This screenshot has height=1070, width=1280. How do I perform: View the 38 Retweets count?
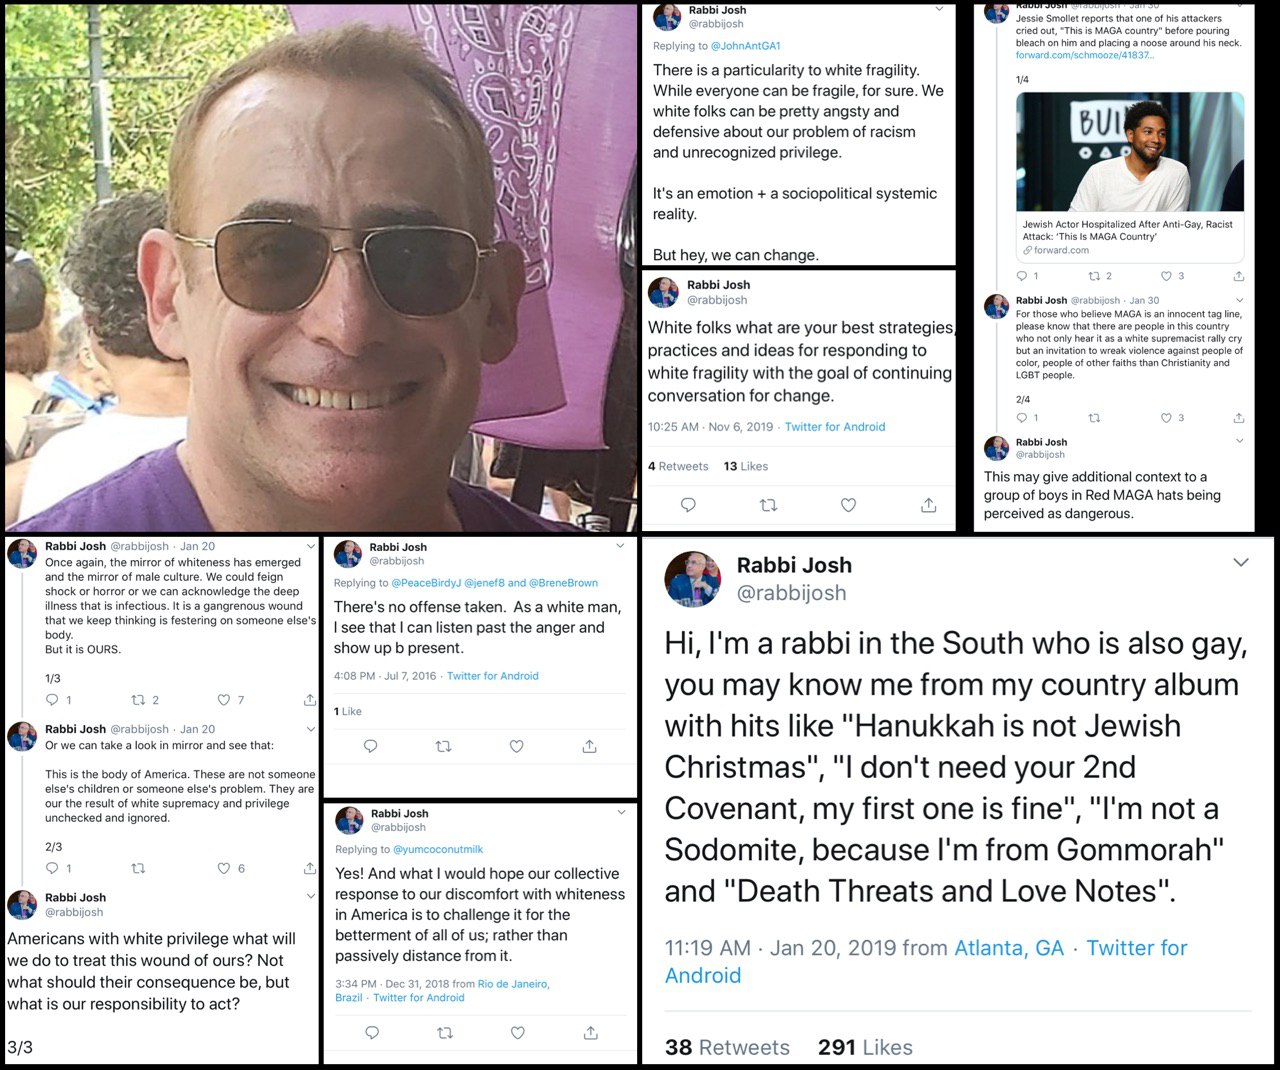(x=727, y=1047)
